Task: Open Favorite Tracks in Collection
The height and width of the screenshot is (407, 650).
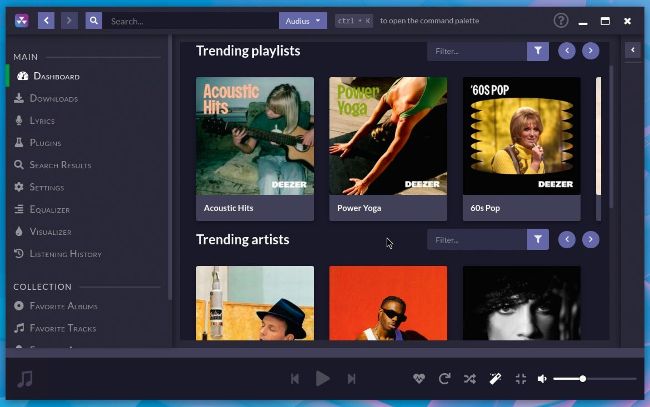Action: coord(55,328)
